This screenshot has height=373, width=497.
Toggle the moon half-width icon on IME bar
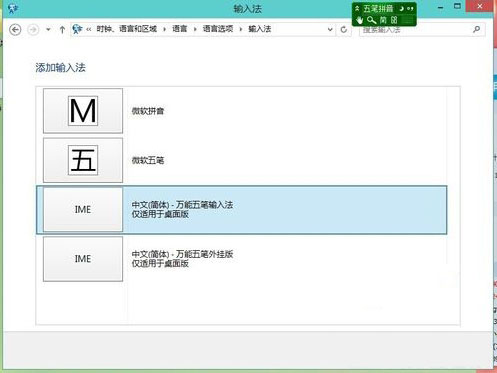[402, 9]
